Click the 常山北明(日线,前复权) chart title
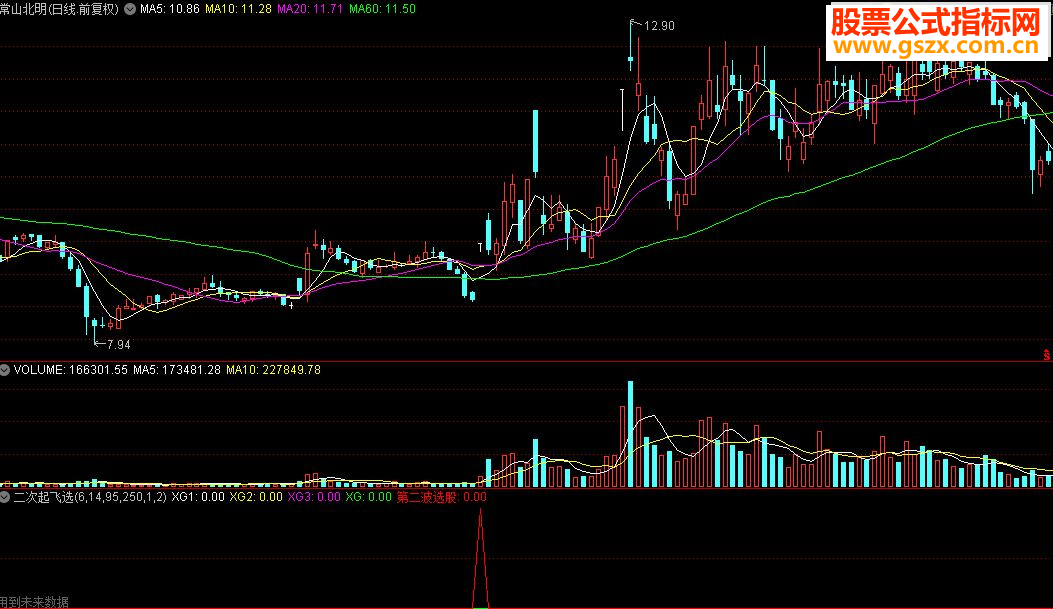Image resolution: width=1053 pixels, height=609 pixels. (59, 9)
